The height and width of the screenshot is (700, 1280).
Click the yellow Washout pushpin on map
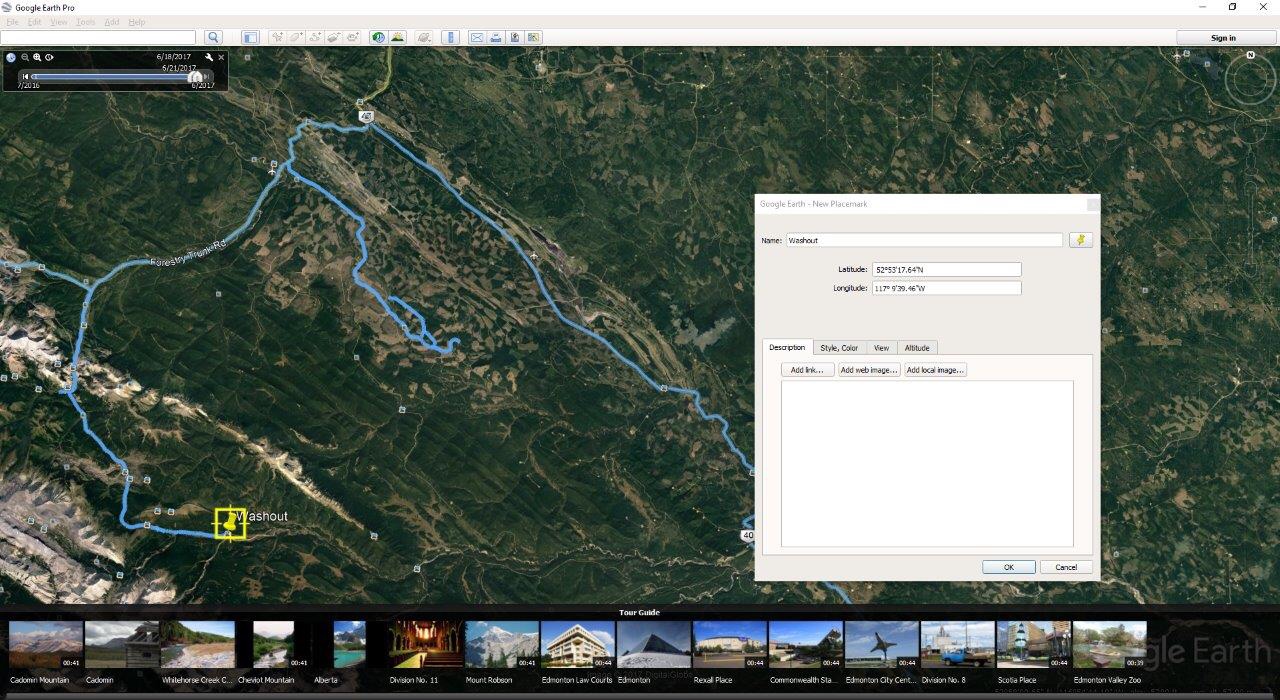pos(231,522)
